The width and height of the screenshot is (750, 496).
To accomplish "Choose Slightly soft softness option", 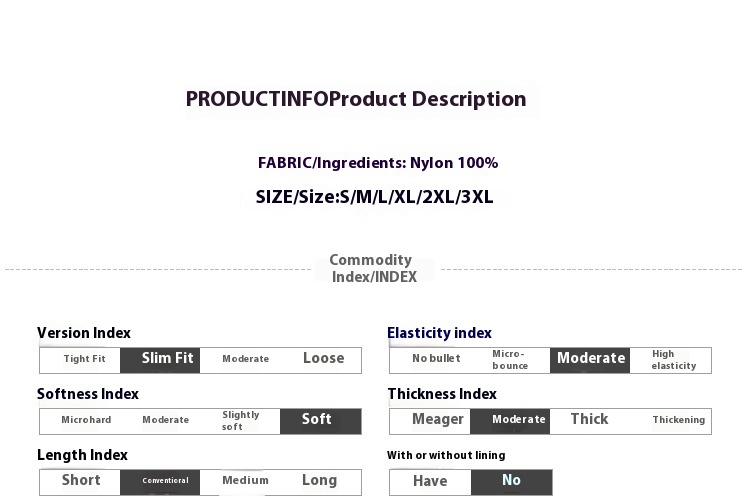I will pyautogui.click(x=241, y=420).
